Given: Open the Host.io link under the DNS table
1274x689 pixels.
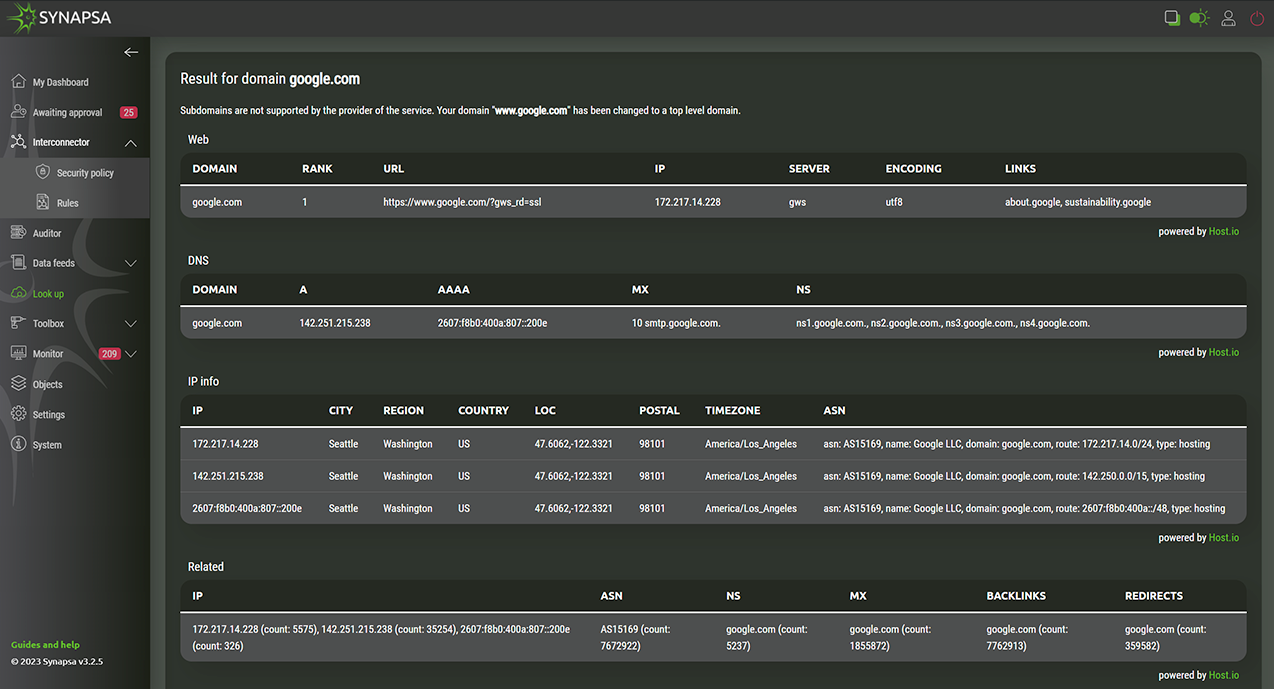Looking at the screenshot, I should coord(1224,352).
